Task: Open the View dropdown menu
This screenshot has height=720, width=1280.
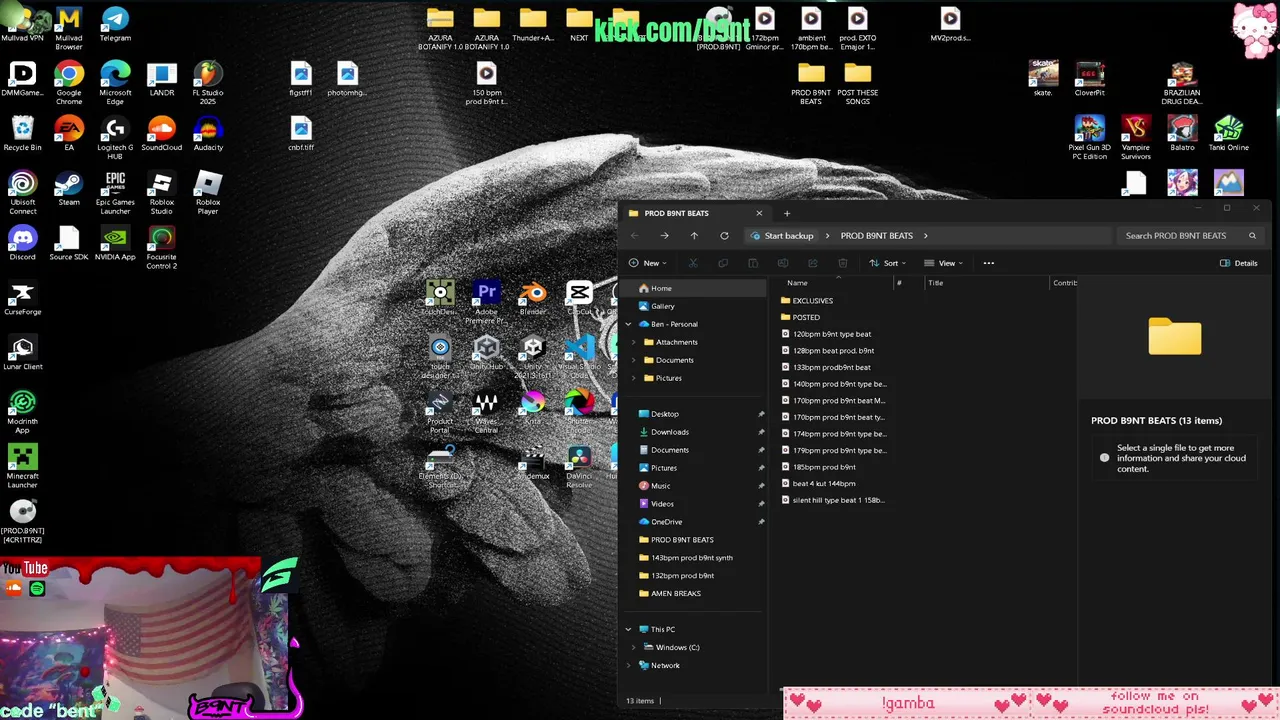Action: (943, 263)
